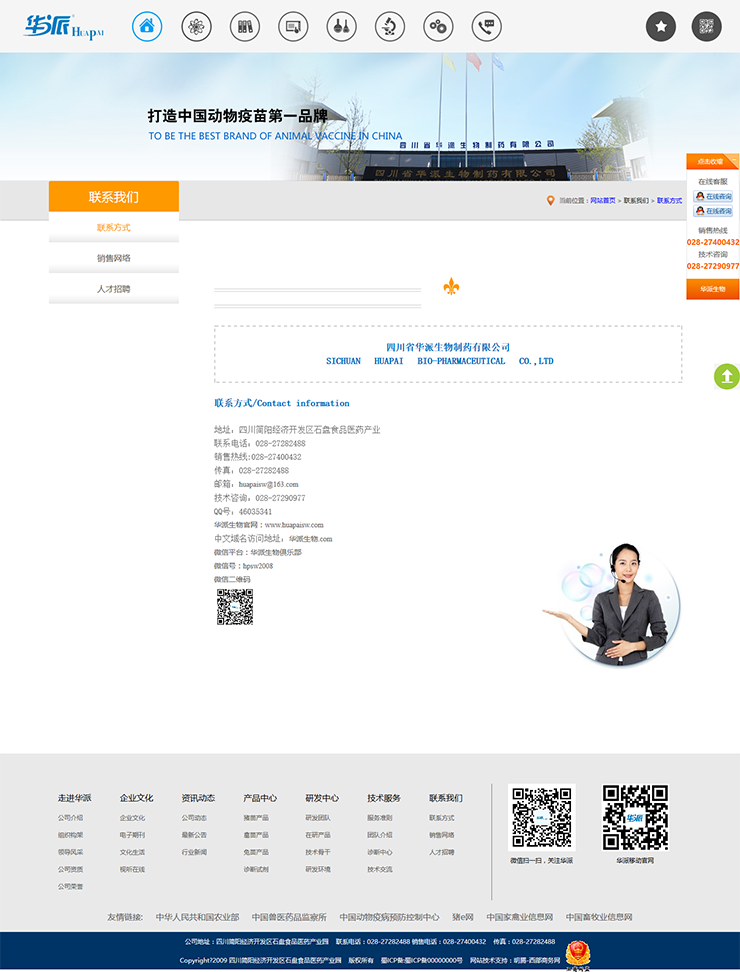Image resolution: width=740 pixels, height=972 pixels.
Task: Click the orange 华派生物 button
Action: pos(712,289)
